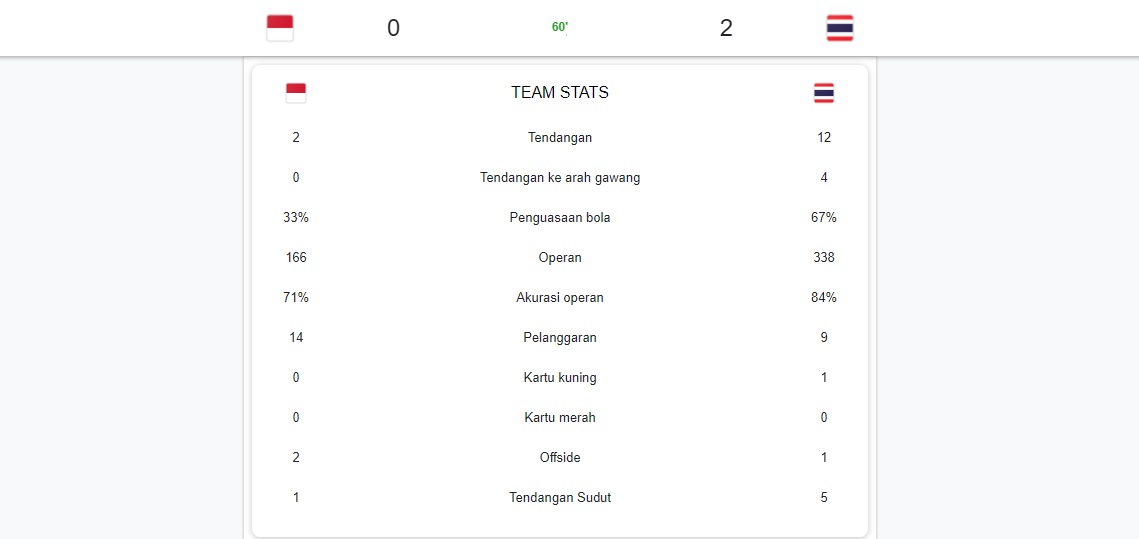Click the Offside stat label

pyautogui.click(x=560, y=458)
